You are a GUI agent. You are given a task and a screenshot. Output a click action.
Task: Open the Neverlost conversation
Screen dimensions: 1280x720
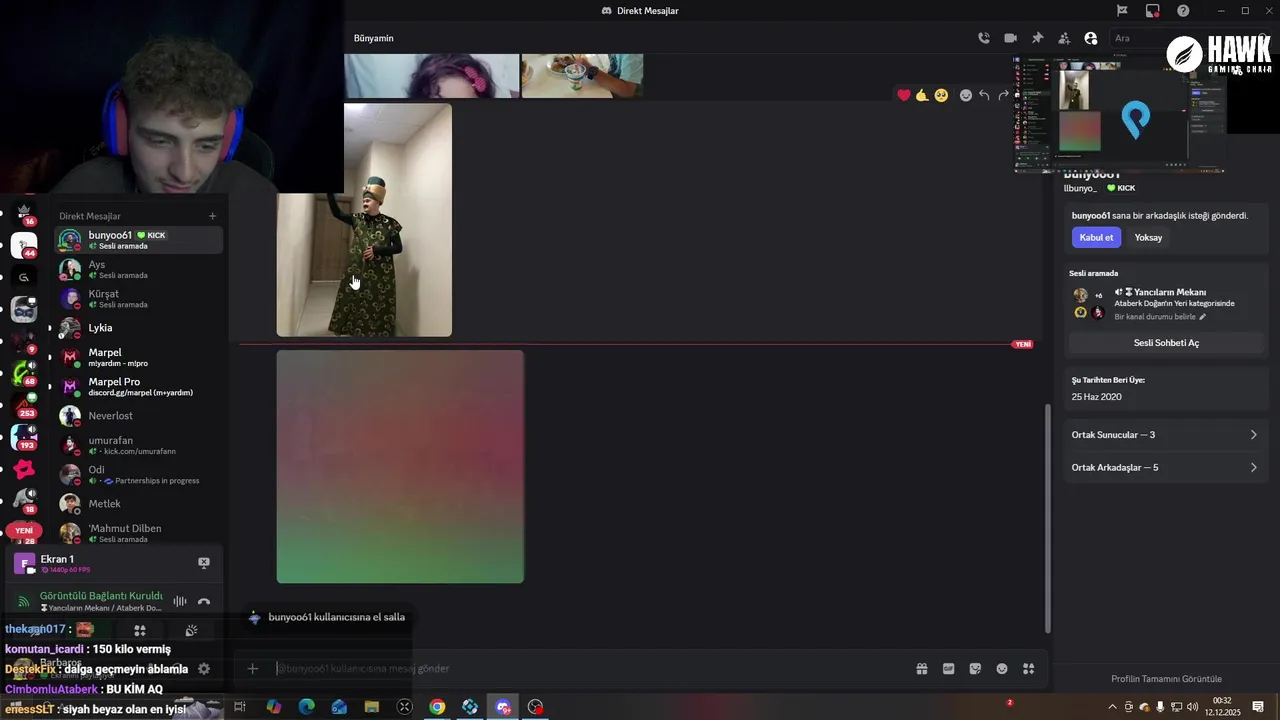pyautogui.click(x=138, y=416)
